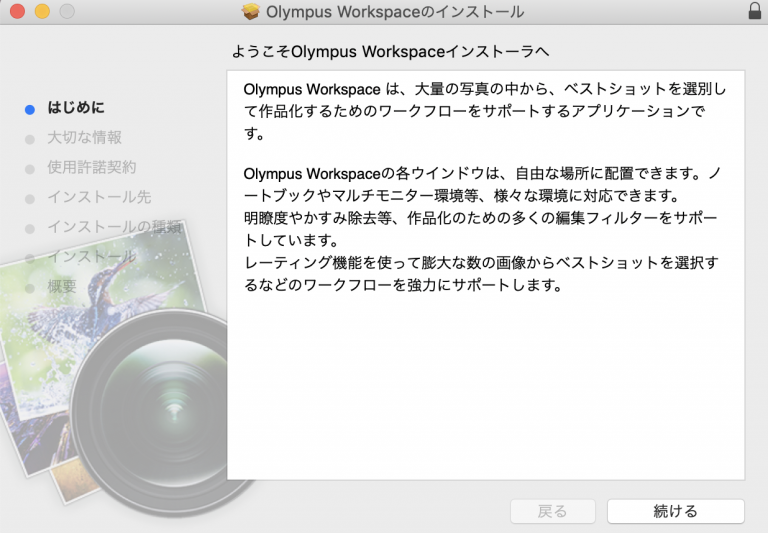Select the はじめに step in sidebar
Viewport: 768px width, 533px height.
(x=76, y=108)
